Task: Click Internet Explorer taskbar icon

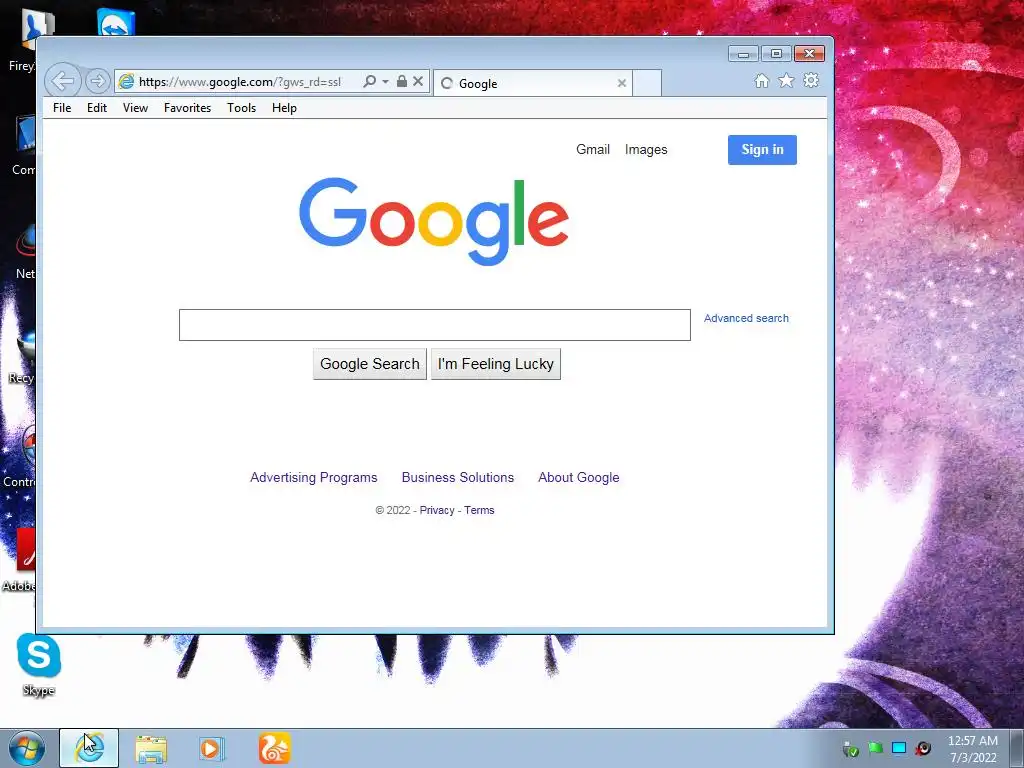Action: (x=89, y=748)
